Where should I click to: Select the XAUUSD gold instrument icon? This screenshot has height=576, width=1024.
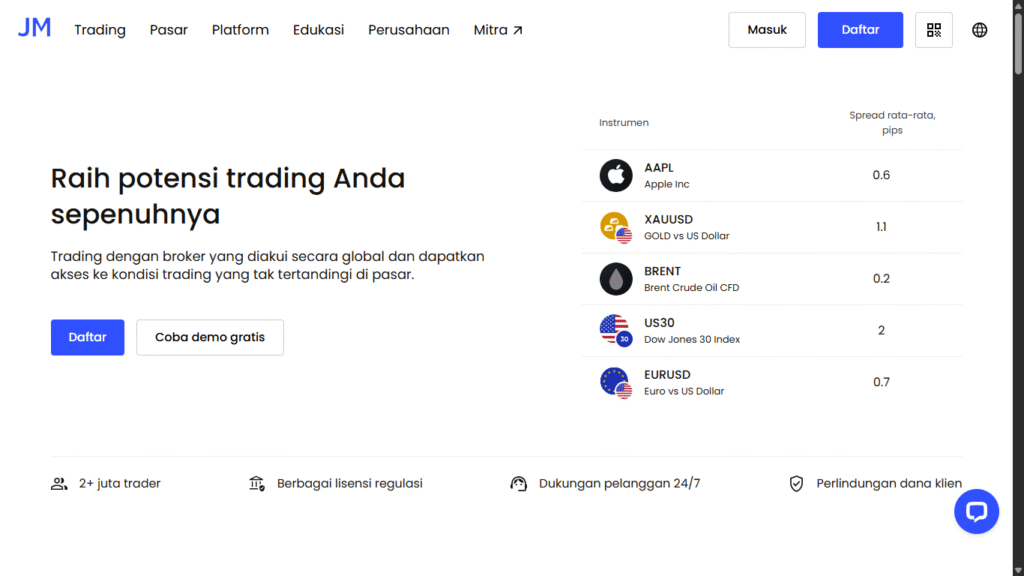(616, 227)
